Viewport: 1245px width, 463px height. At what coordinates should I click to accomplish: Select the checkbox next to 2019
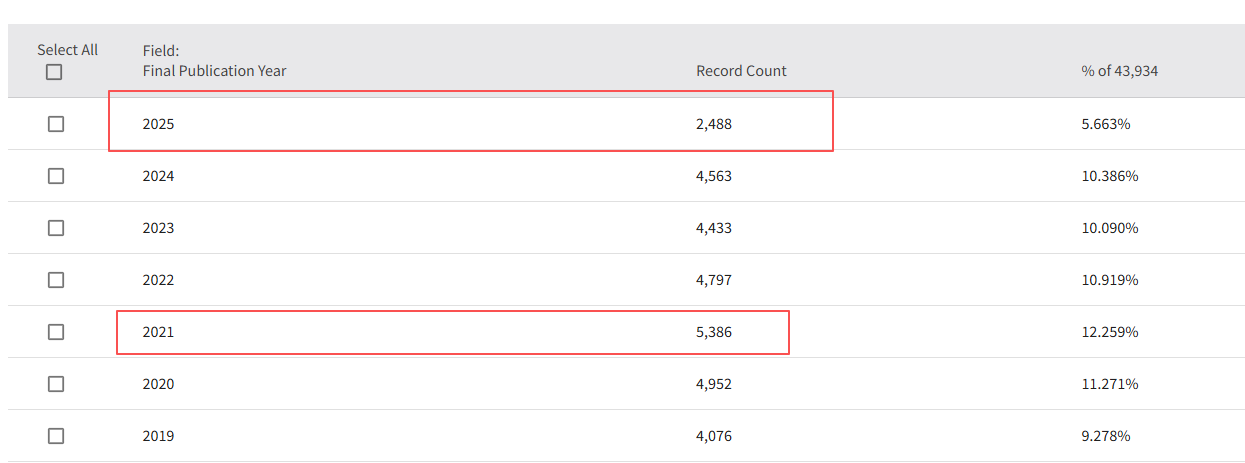56,436
